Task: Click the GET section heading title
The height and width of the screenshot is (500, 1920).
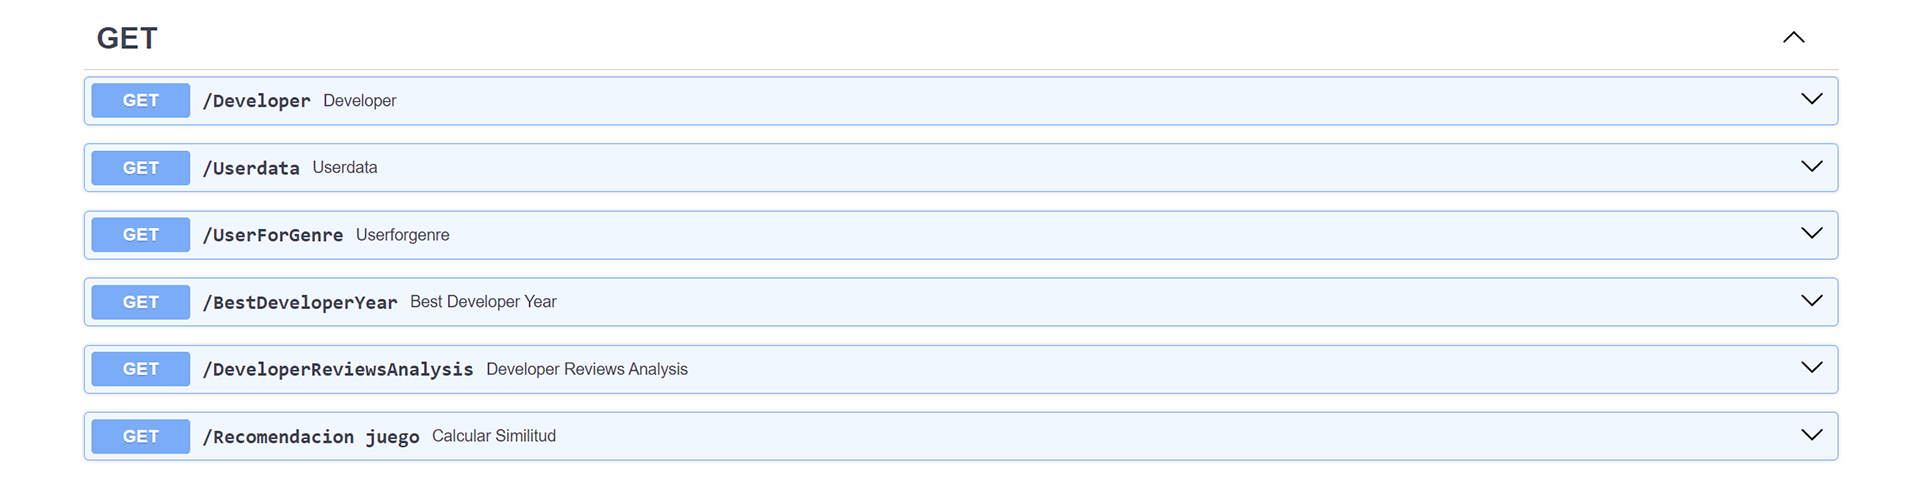Action: click(x=127, y=38)
